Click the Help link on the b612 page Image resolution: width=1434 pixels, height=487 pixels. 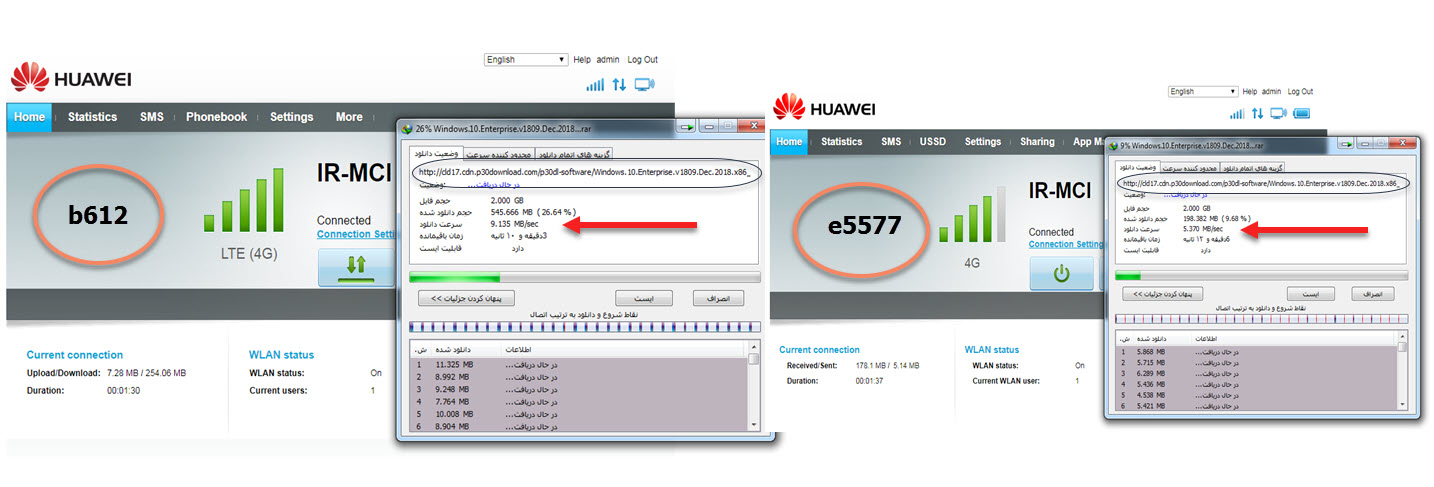click(x=582, y=60)
